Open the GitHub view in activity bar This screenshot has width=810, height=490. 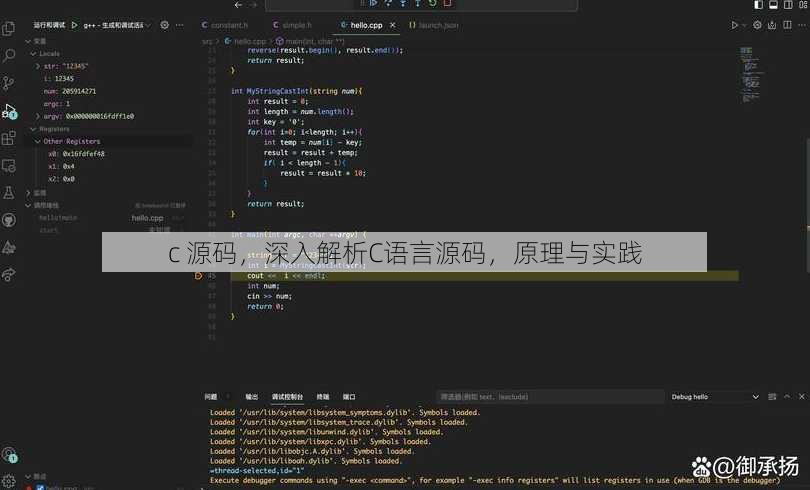(9, 220)
